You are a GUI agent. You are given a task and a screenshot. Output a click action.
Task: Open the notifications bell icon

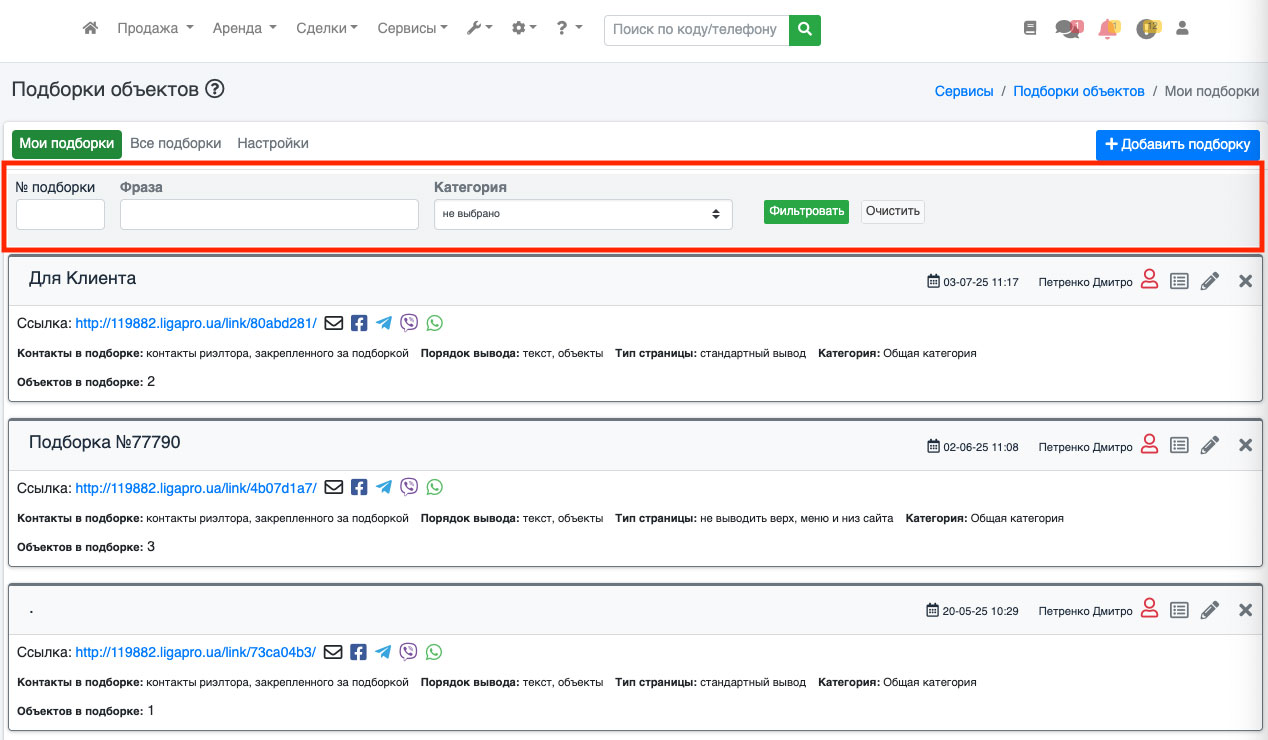(x=1107, y=29)
